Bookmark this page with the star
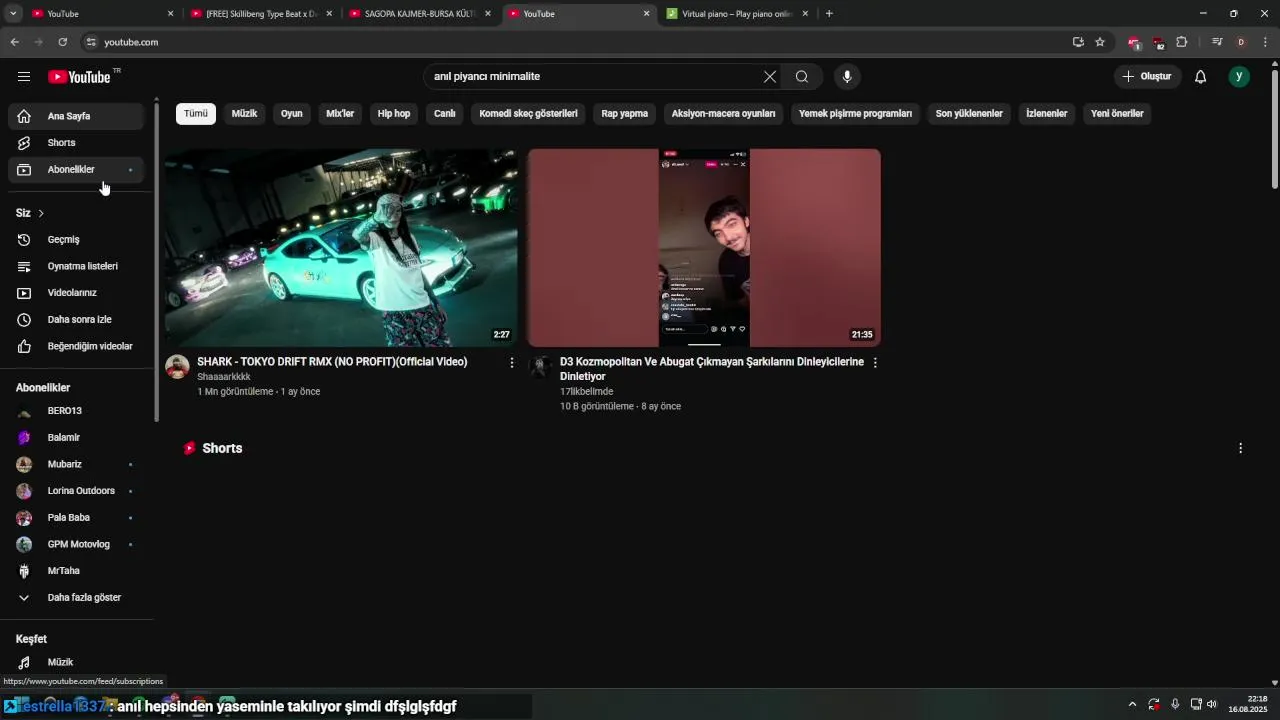 click(1100, 42)
